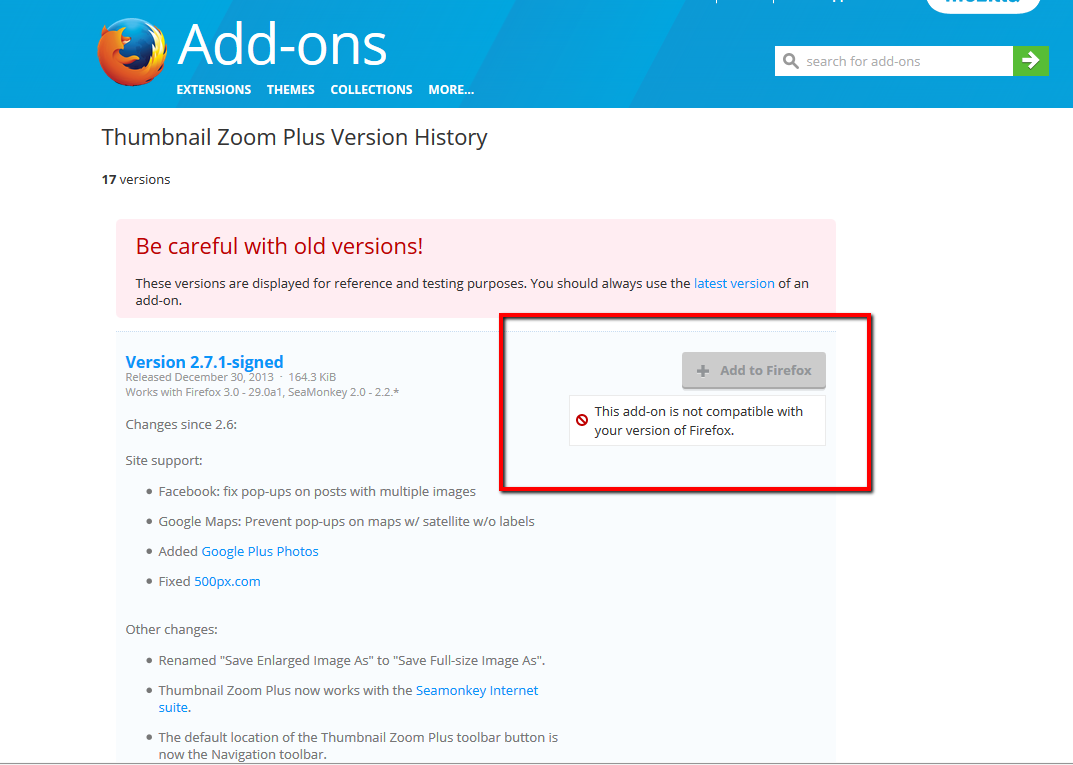Click the magnifying glass search icon
Image resolution: width=1073 pixels, height=765 pixels.
[x=791, y=61]
